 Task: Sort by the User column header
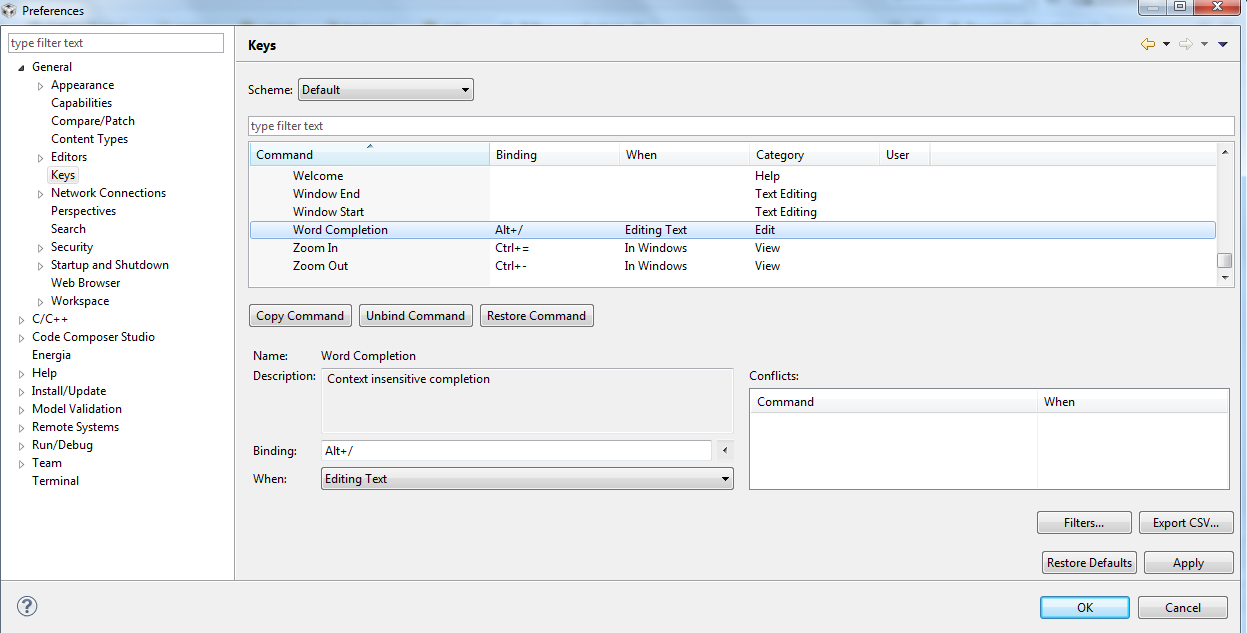(x=904, y=155)
